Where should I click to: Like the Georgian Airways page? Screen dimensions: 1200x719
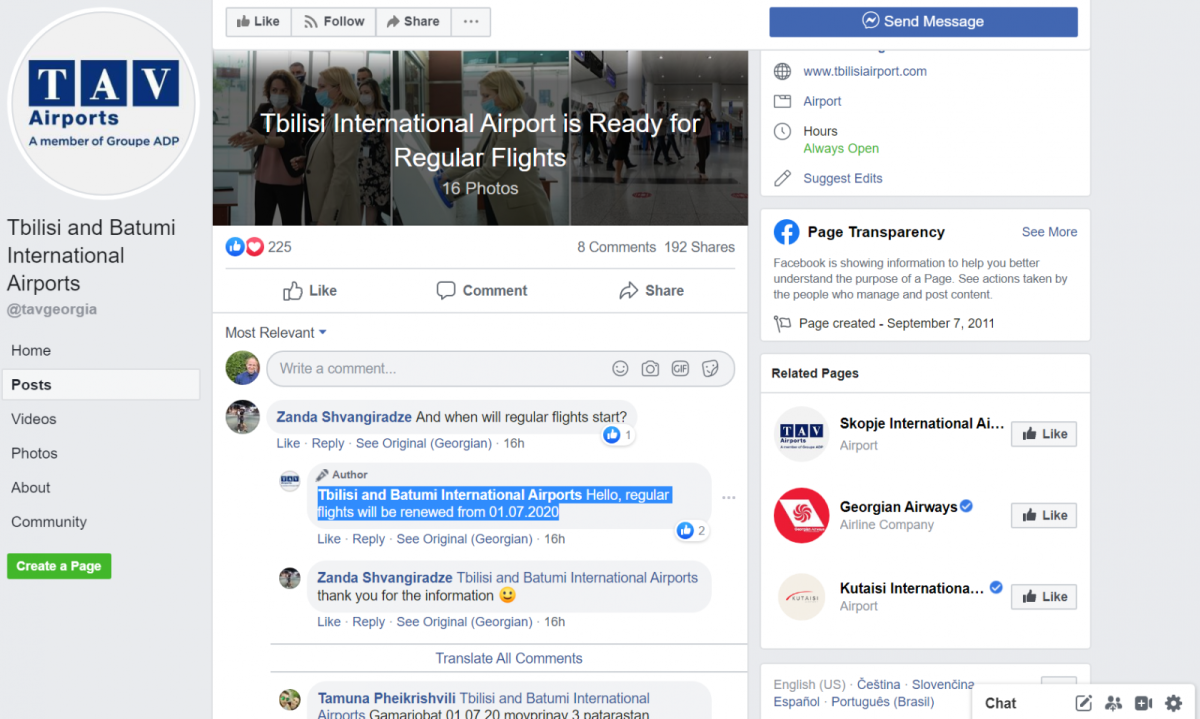[1043, 515]
